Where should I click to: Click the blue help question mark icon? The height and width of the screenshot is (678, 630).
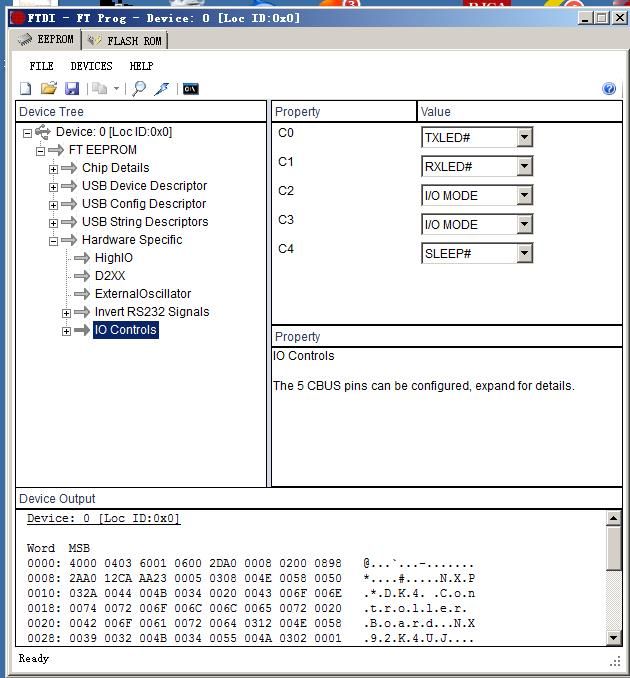(x=609, y=89)
